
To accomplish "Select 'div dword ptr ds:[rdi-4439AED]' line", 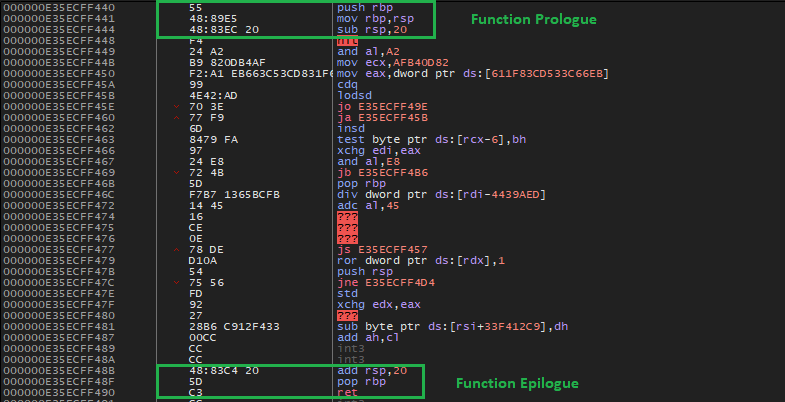I will tap(442, 194).
